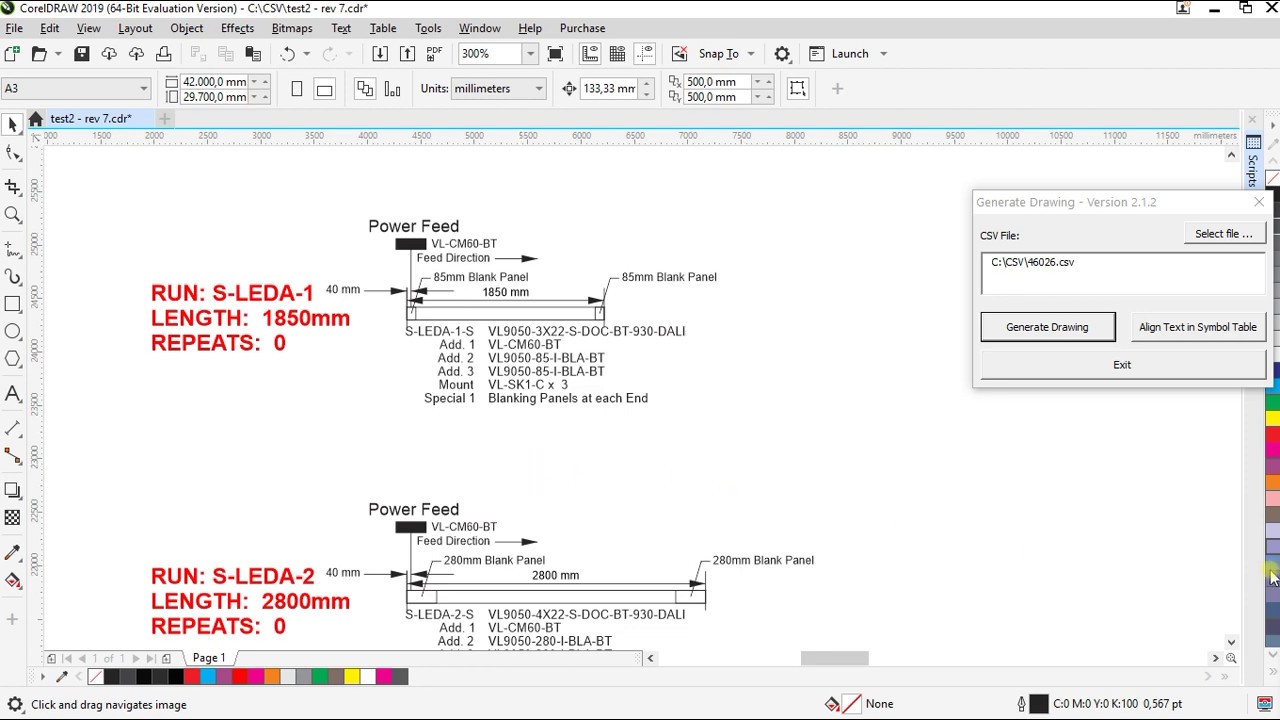Select the Rectangle tool
This screenshot has height=720, width=1280.
(x=12, y=304)
